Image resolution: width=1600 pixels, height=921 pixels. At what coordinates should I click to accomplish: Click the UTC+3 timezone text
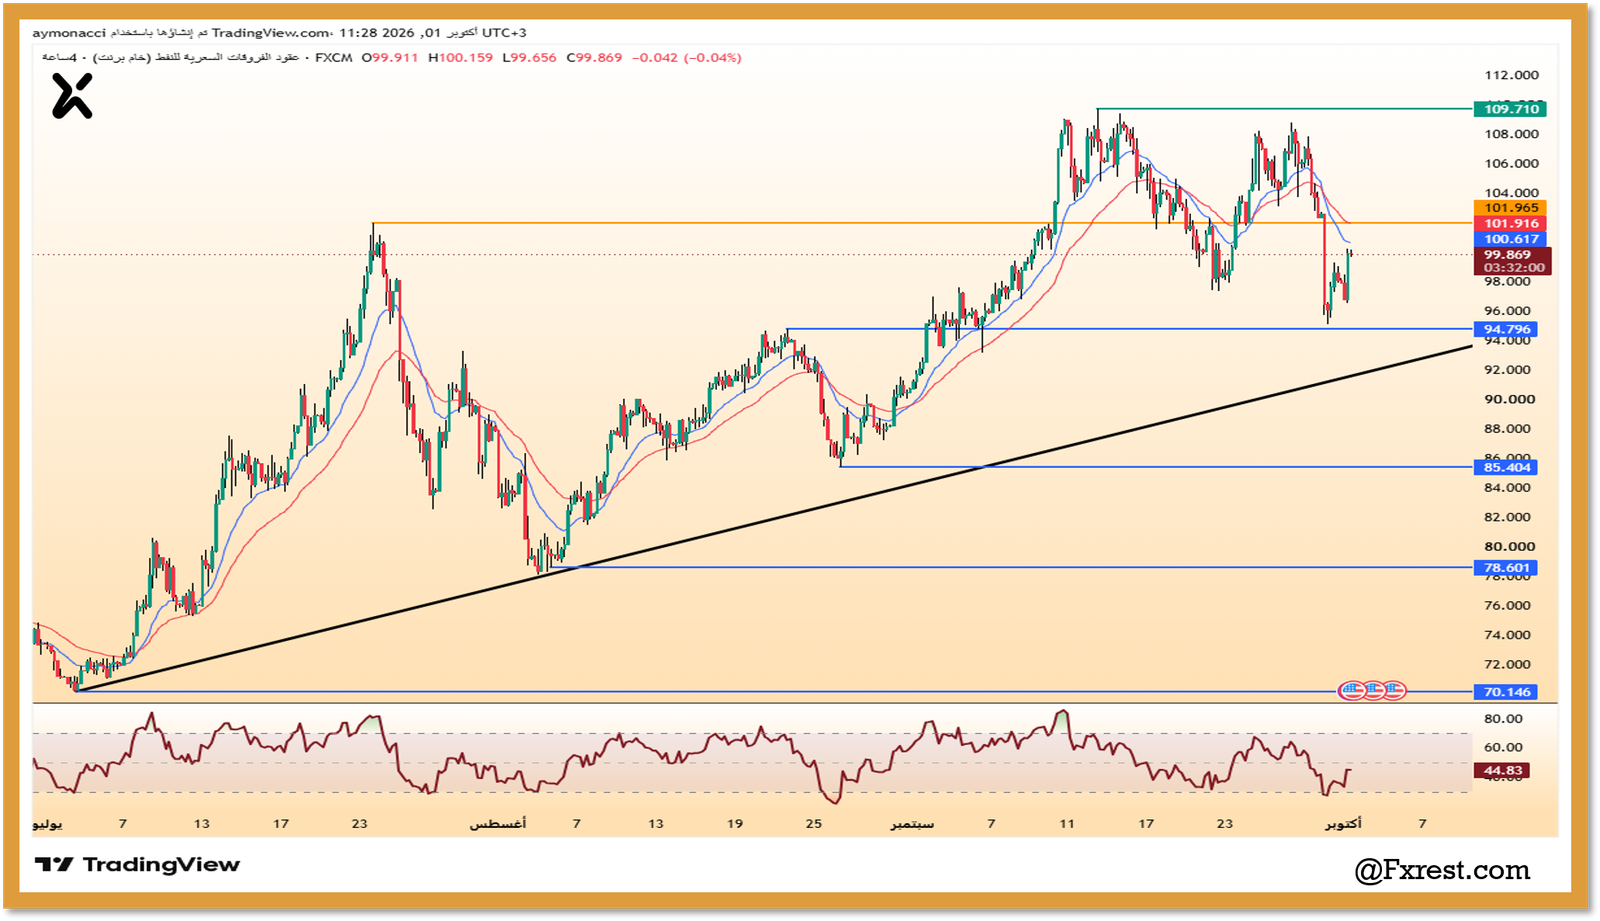[505, 33]
